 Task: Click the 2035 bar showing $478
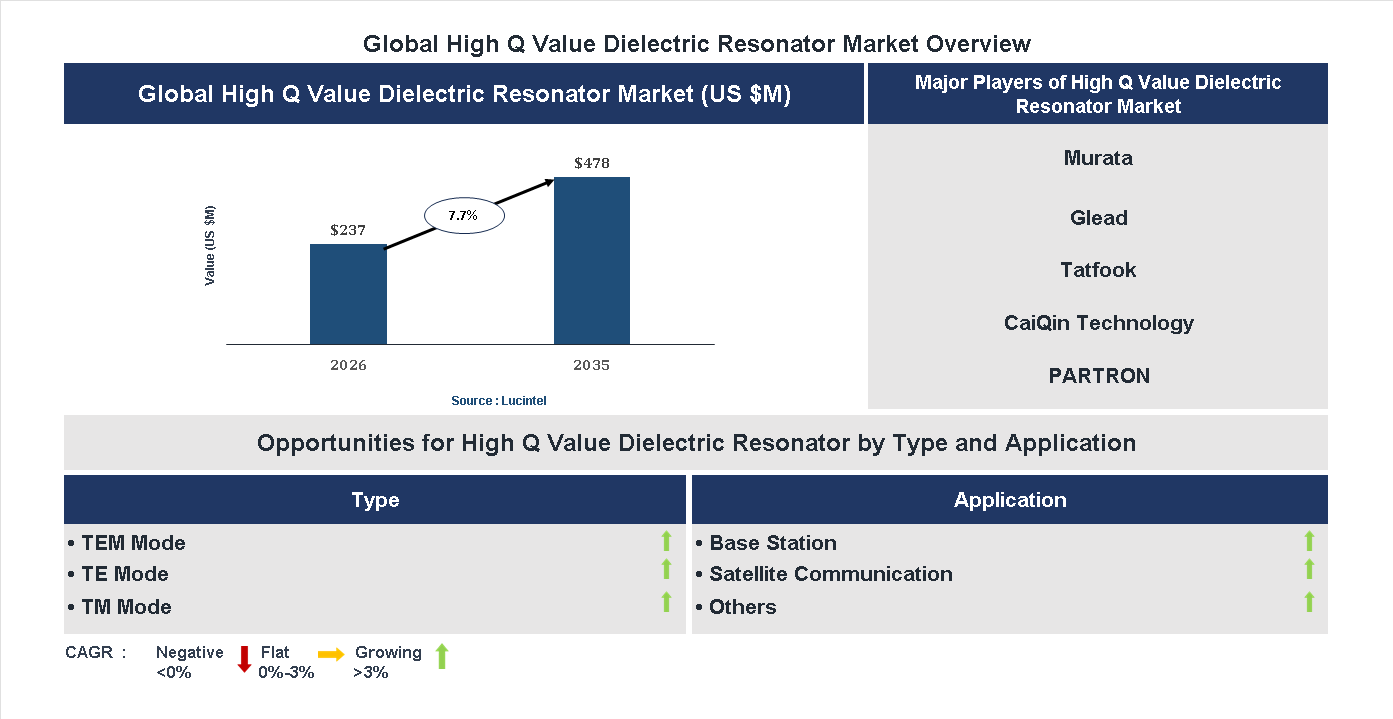(x=591, y=260)
